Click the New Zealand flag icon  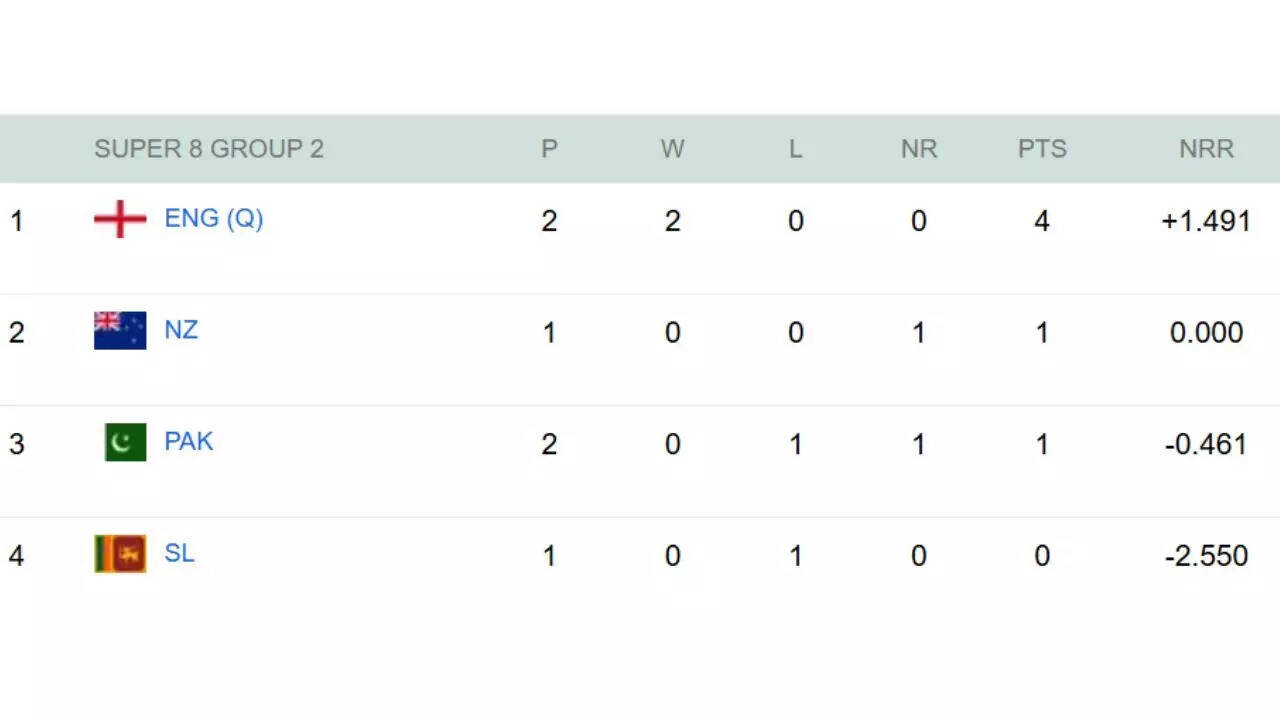(120, 331)
